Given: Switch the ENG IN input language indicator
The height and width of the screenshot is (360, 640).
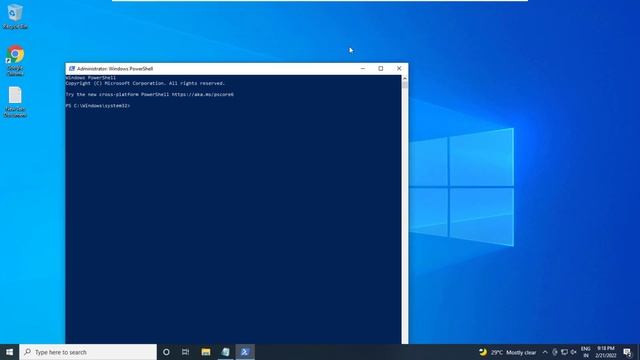Looking at the screenshot, I should point(586,352).
